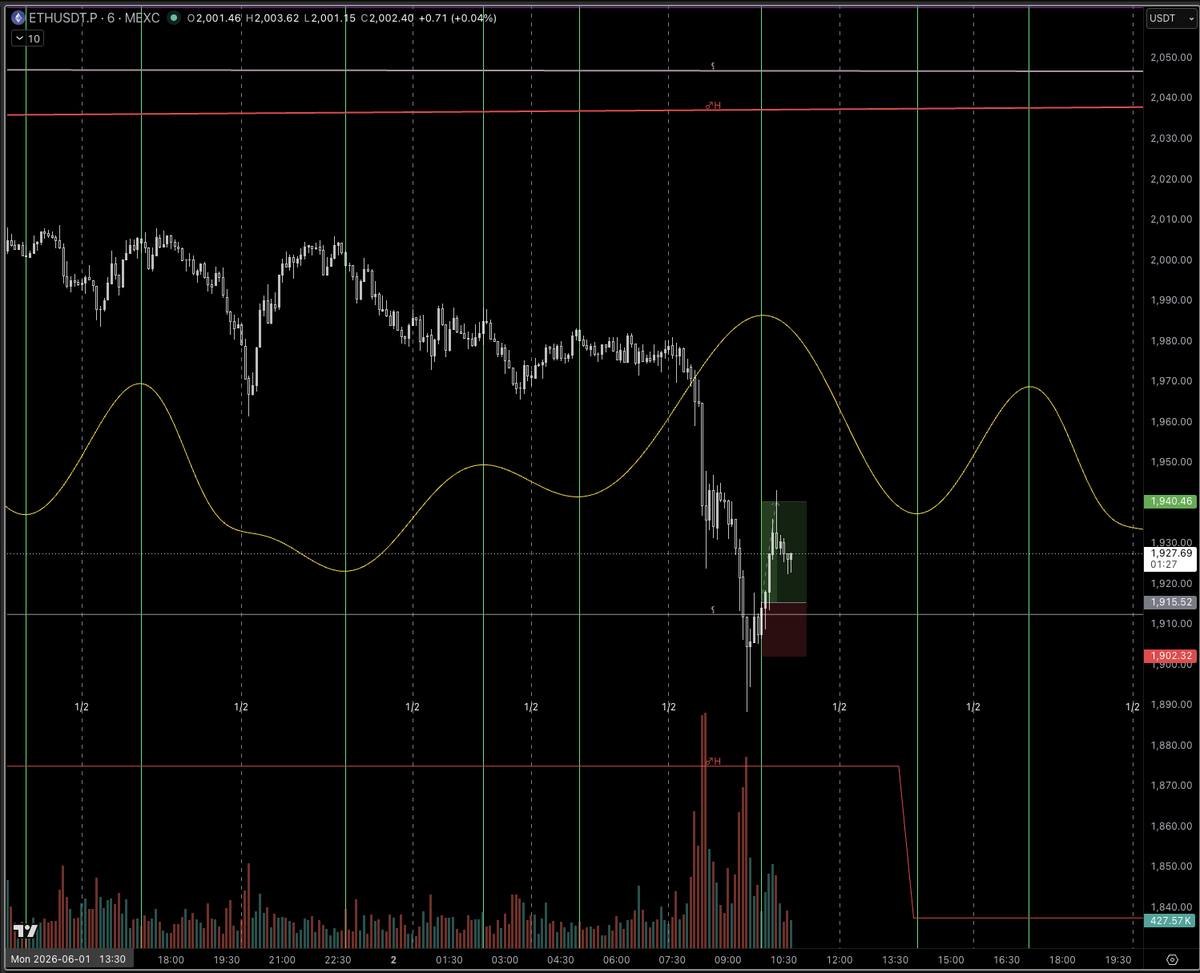Image resolution: width=1200 pixels, height=973 pixels.
Task: Click the Ethereum symbol logo icon
Action: coord(18,18)
